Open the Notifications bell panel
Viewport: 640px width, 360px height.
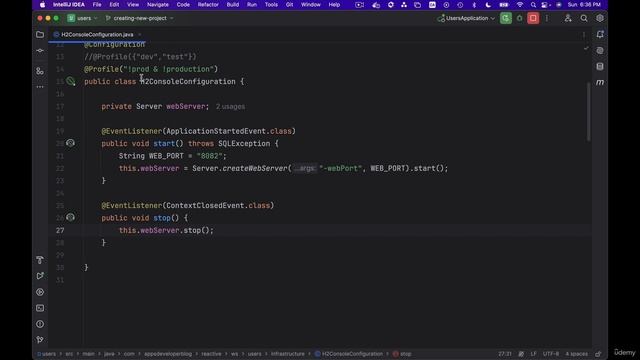coord(600,35)
